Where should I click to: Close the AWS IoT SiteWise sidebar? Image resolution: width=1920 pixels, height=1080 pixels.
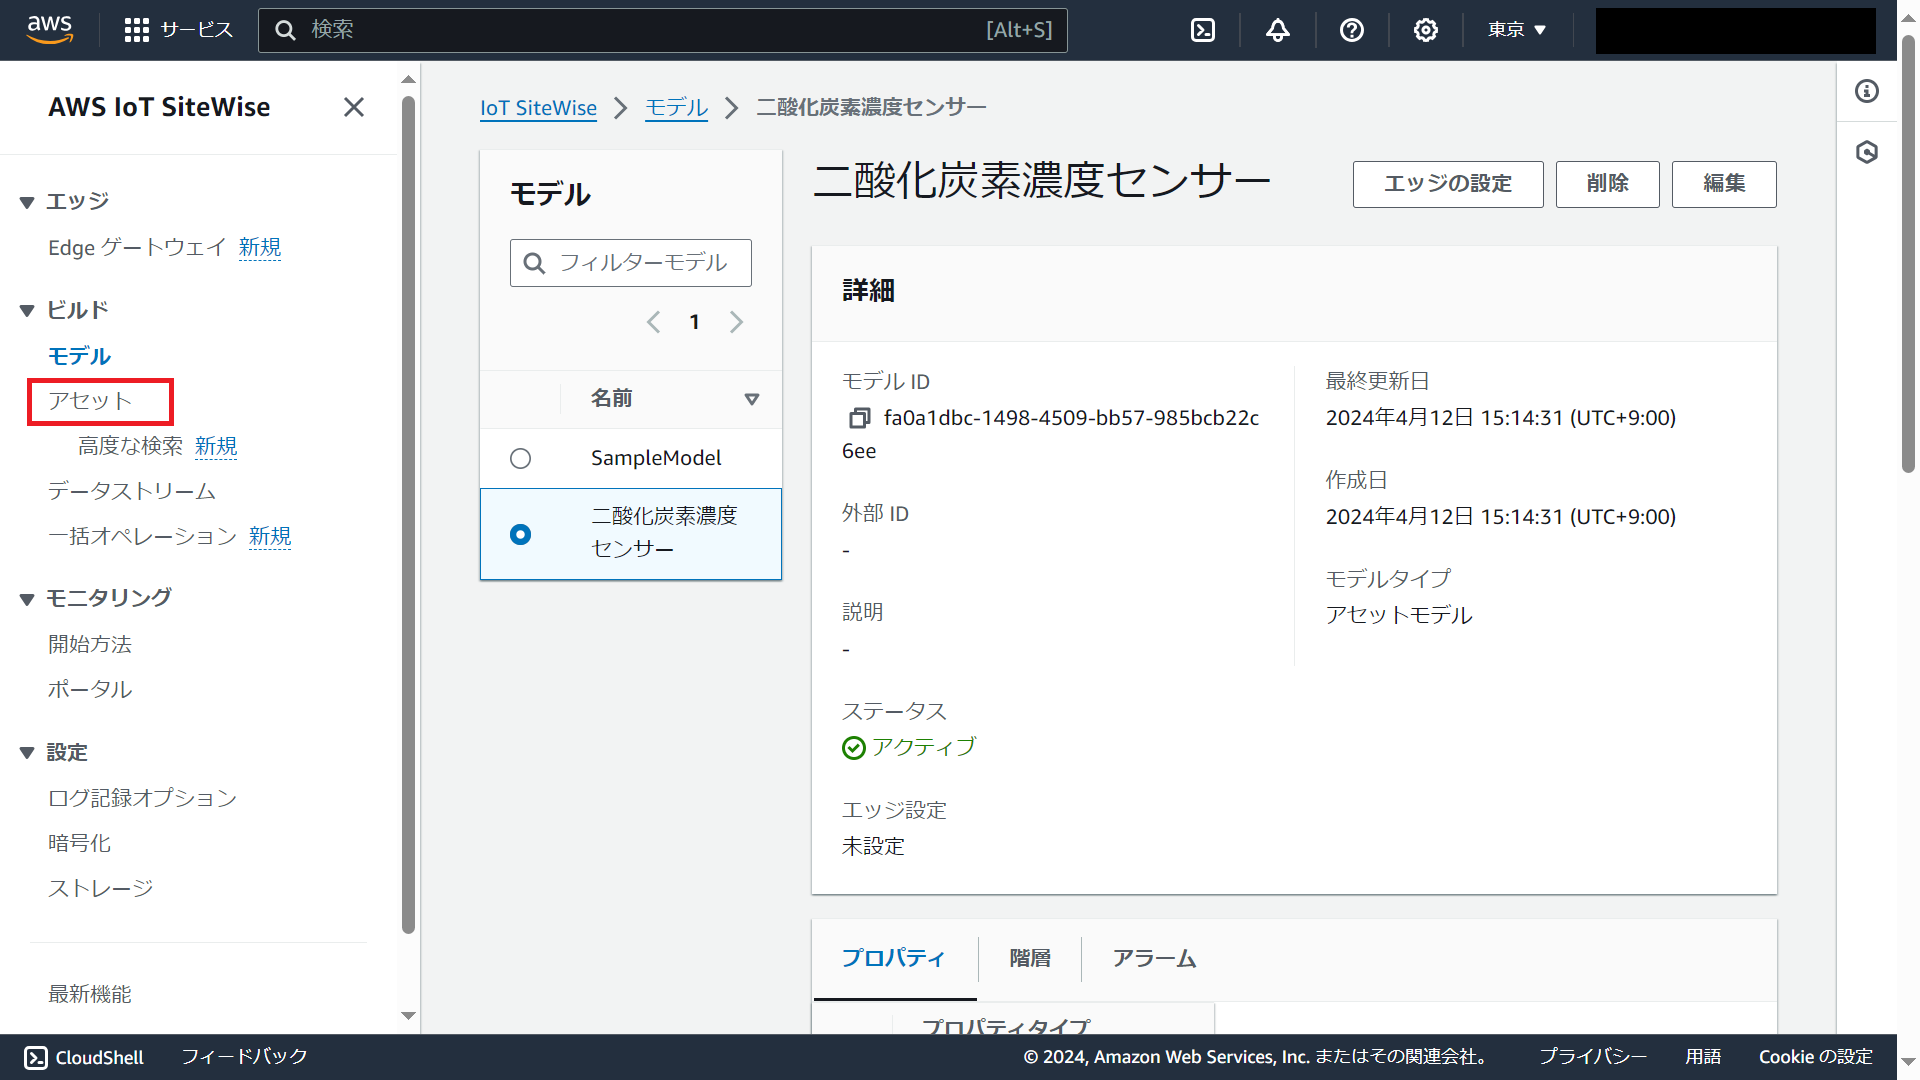click(x=354, y=107)
